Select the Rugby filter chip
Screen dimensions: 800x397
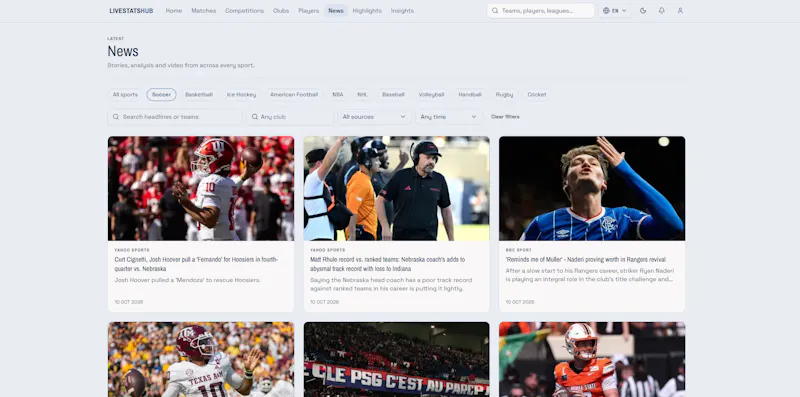pyautogui.click(x=504, y=95)
